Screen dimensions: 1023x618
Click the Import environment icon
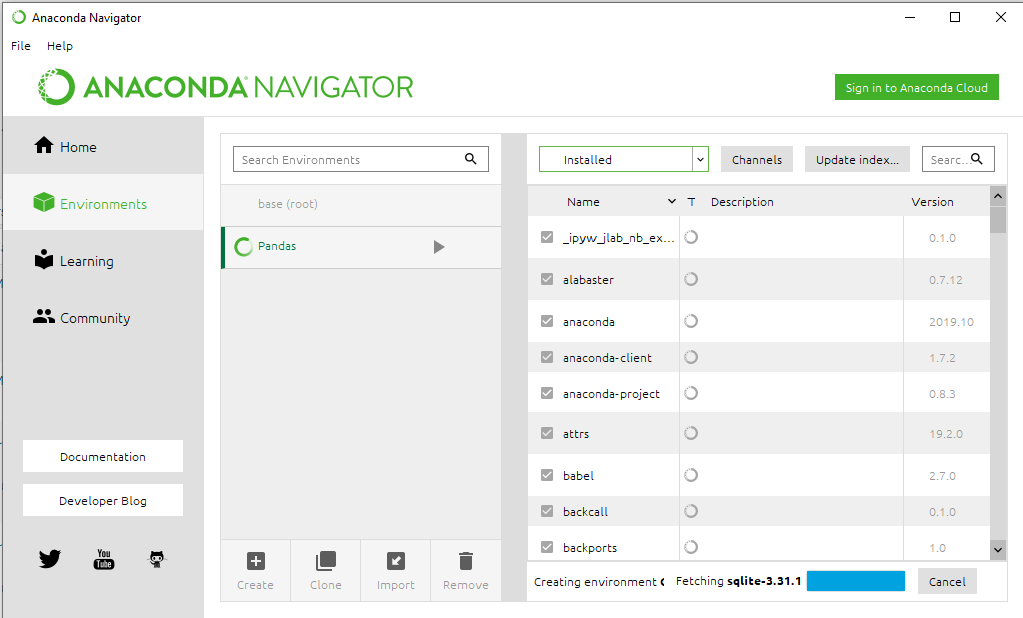tap(396, 561)
